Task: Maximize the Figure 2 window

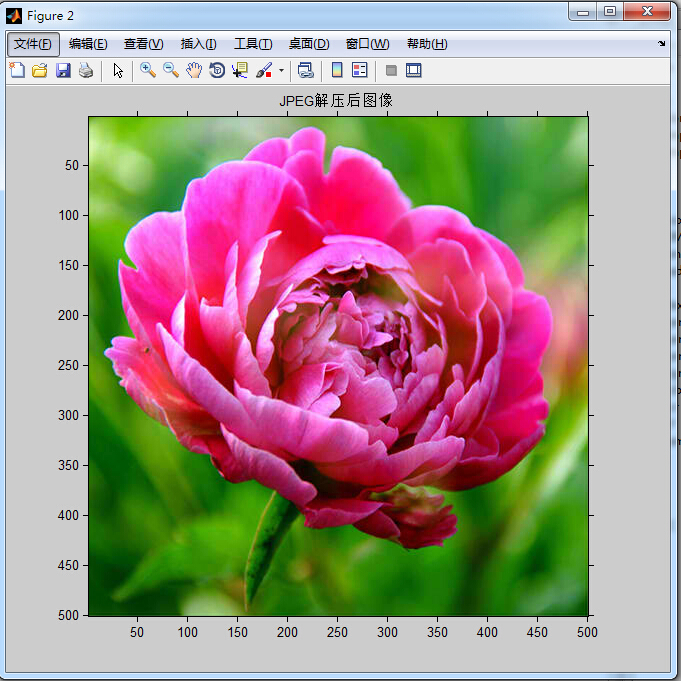Action: pyautogui.click(x=610, y=12)
